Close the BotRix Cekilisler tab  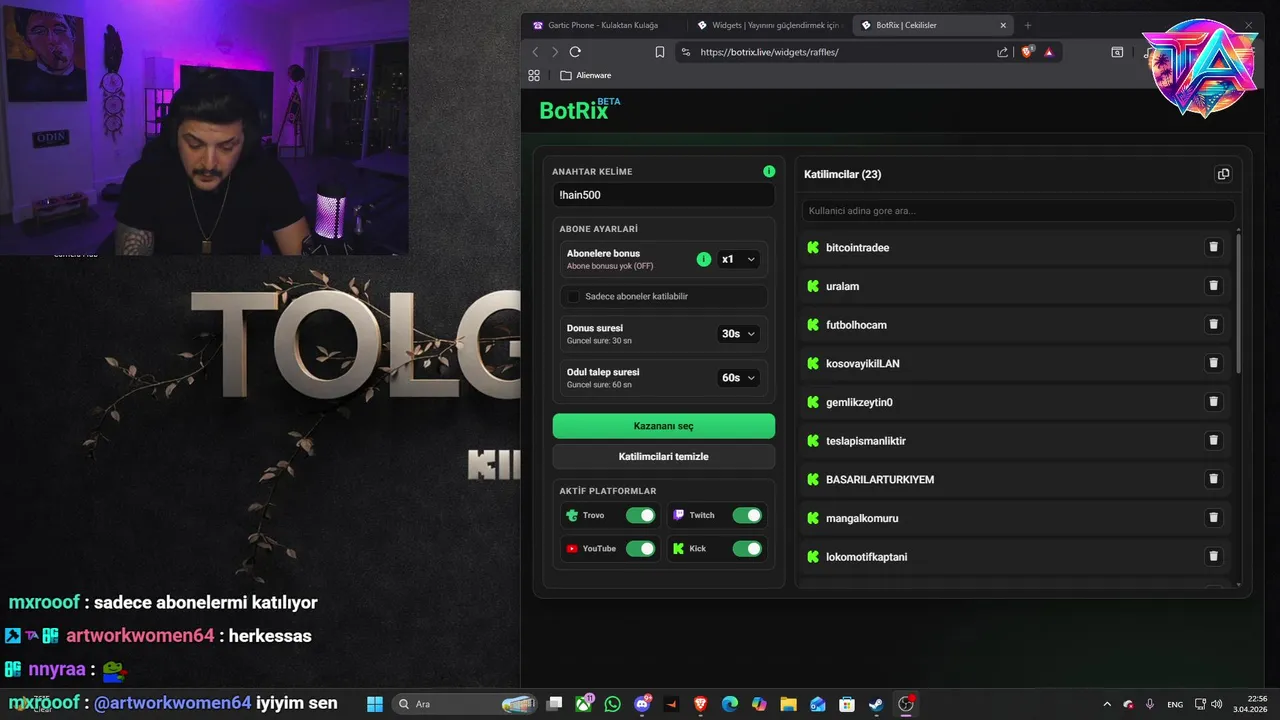[x=1003, y=25]
